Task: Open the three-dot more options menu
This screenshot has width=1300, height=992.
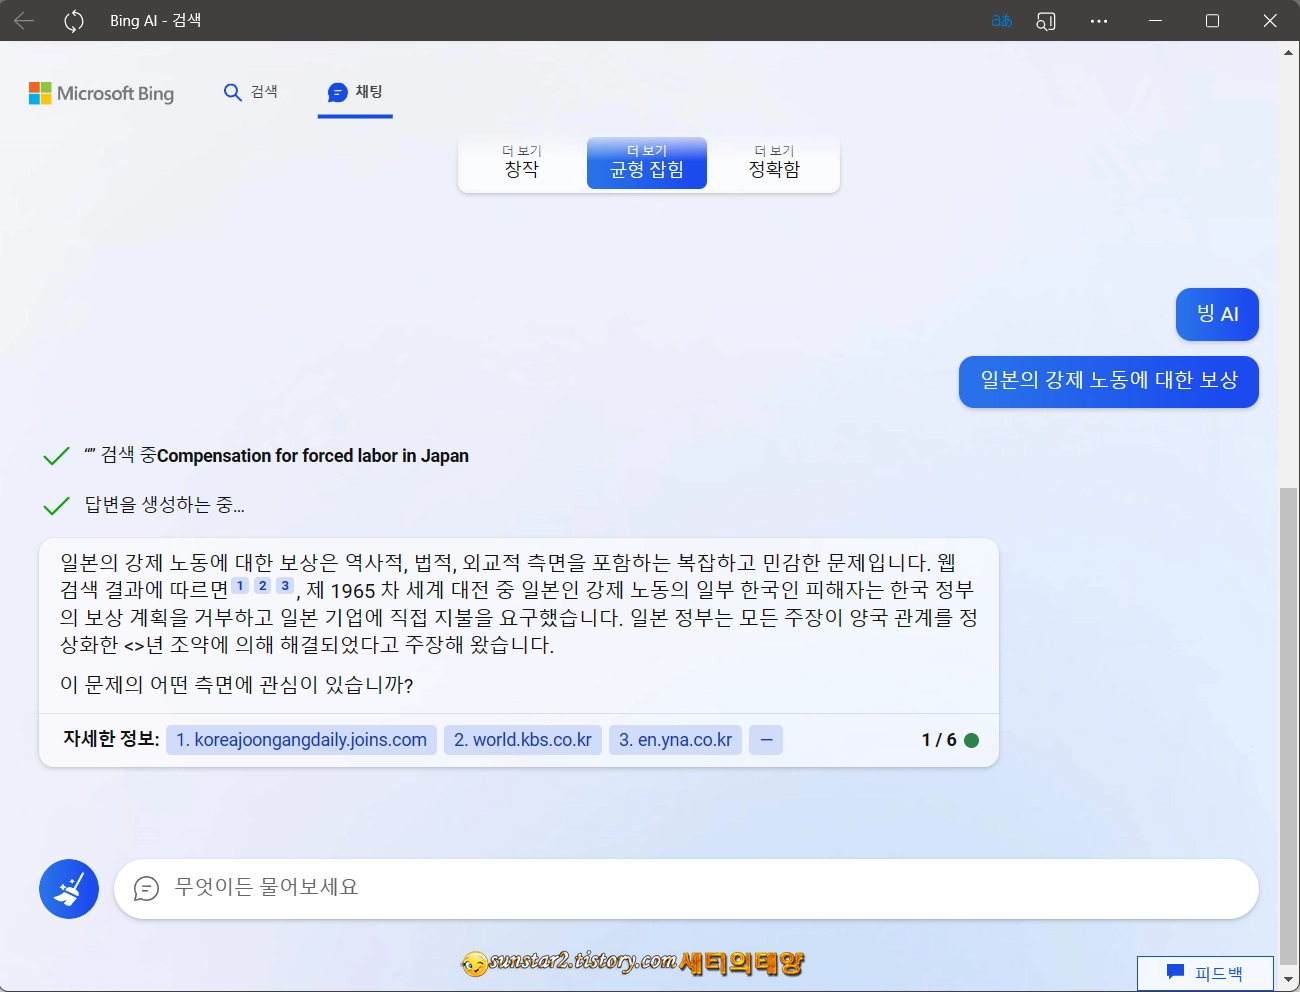Action: [x=1099, y=21]
